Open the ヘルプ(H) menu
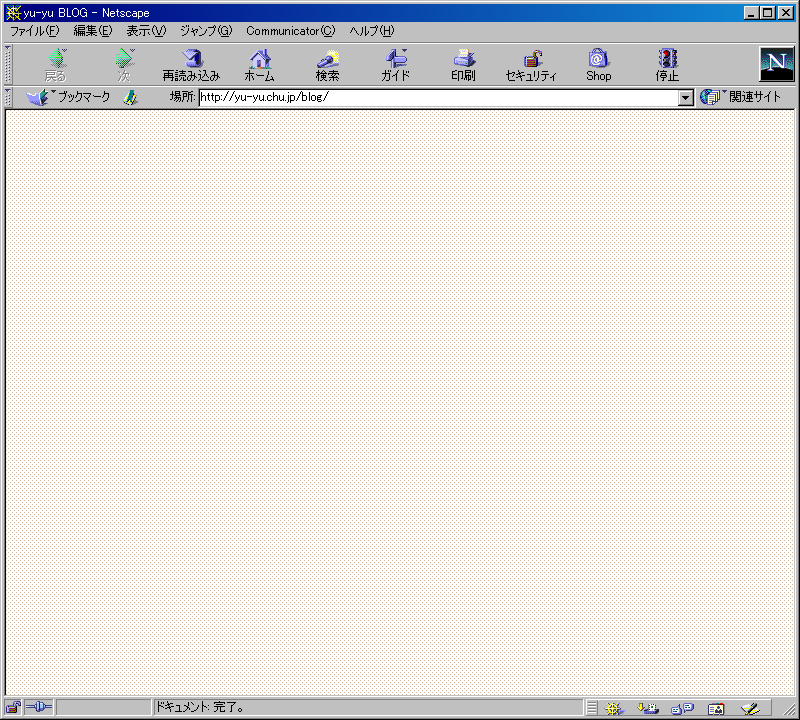800x720 pixels. click(x=371, y=31)
